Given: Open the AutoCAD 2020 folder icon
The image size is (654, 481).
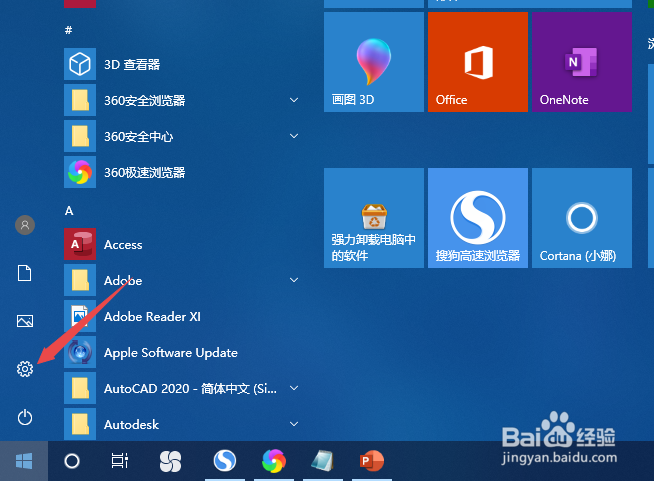Looking at the screenshot, I should (80, 388).
